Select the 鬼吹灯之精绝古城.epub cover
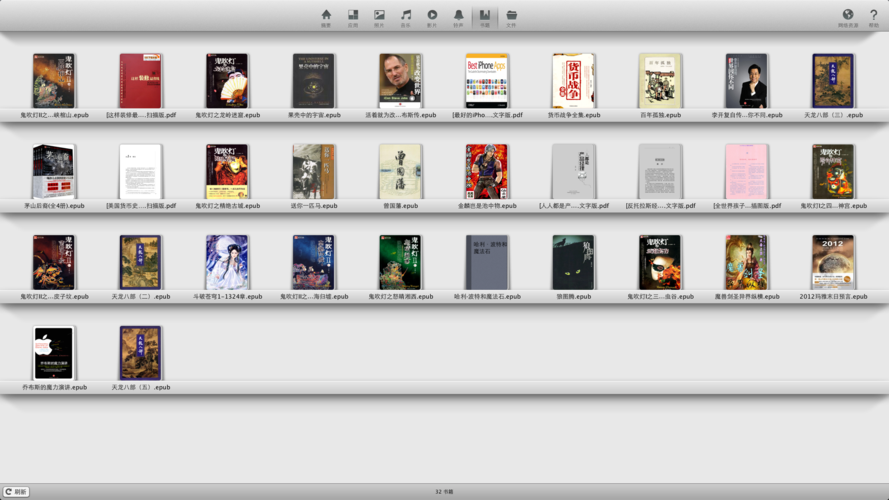Viewport: 889px width, 500px height. pos(227,172)
